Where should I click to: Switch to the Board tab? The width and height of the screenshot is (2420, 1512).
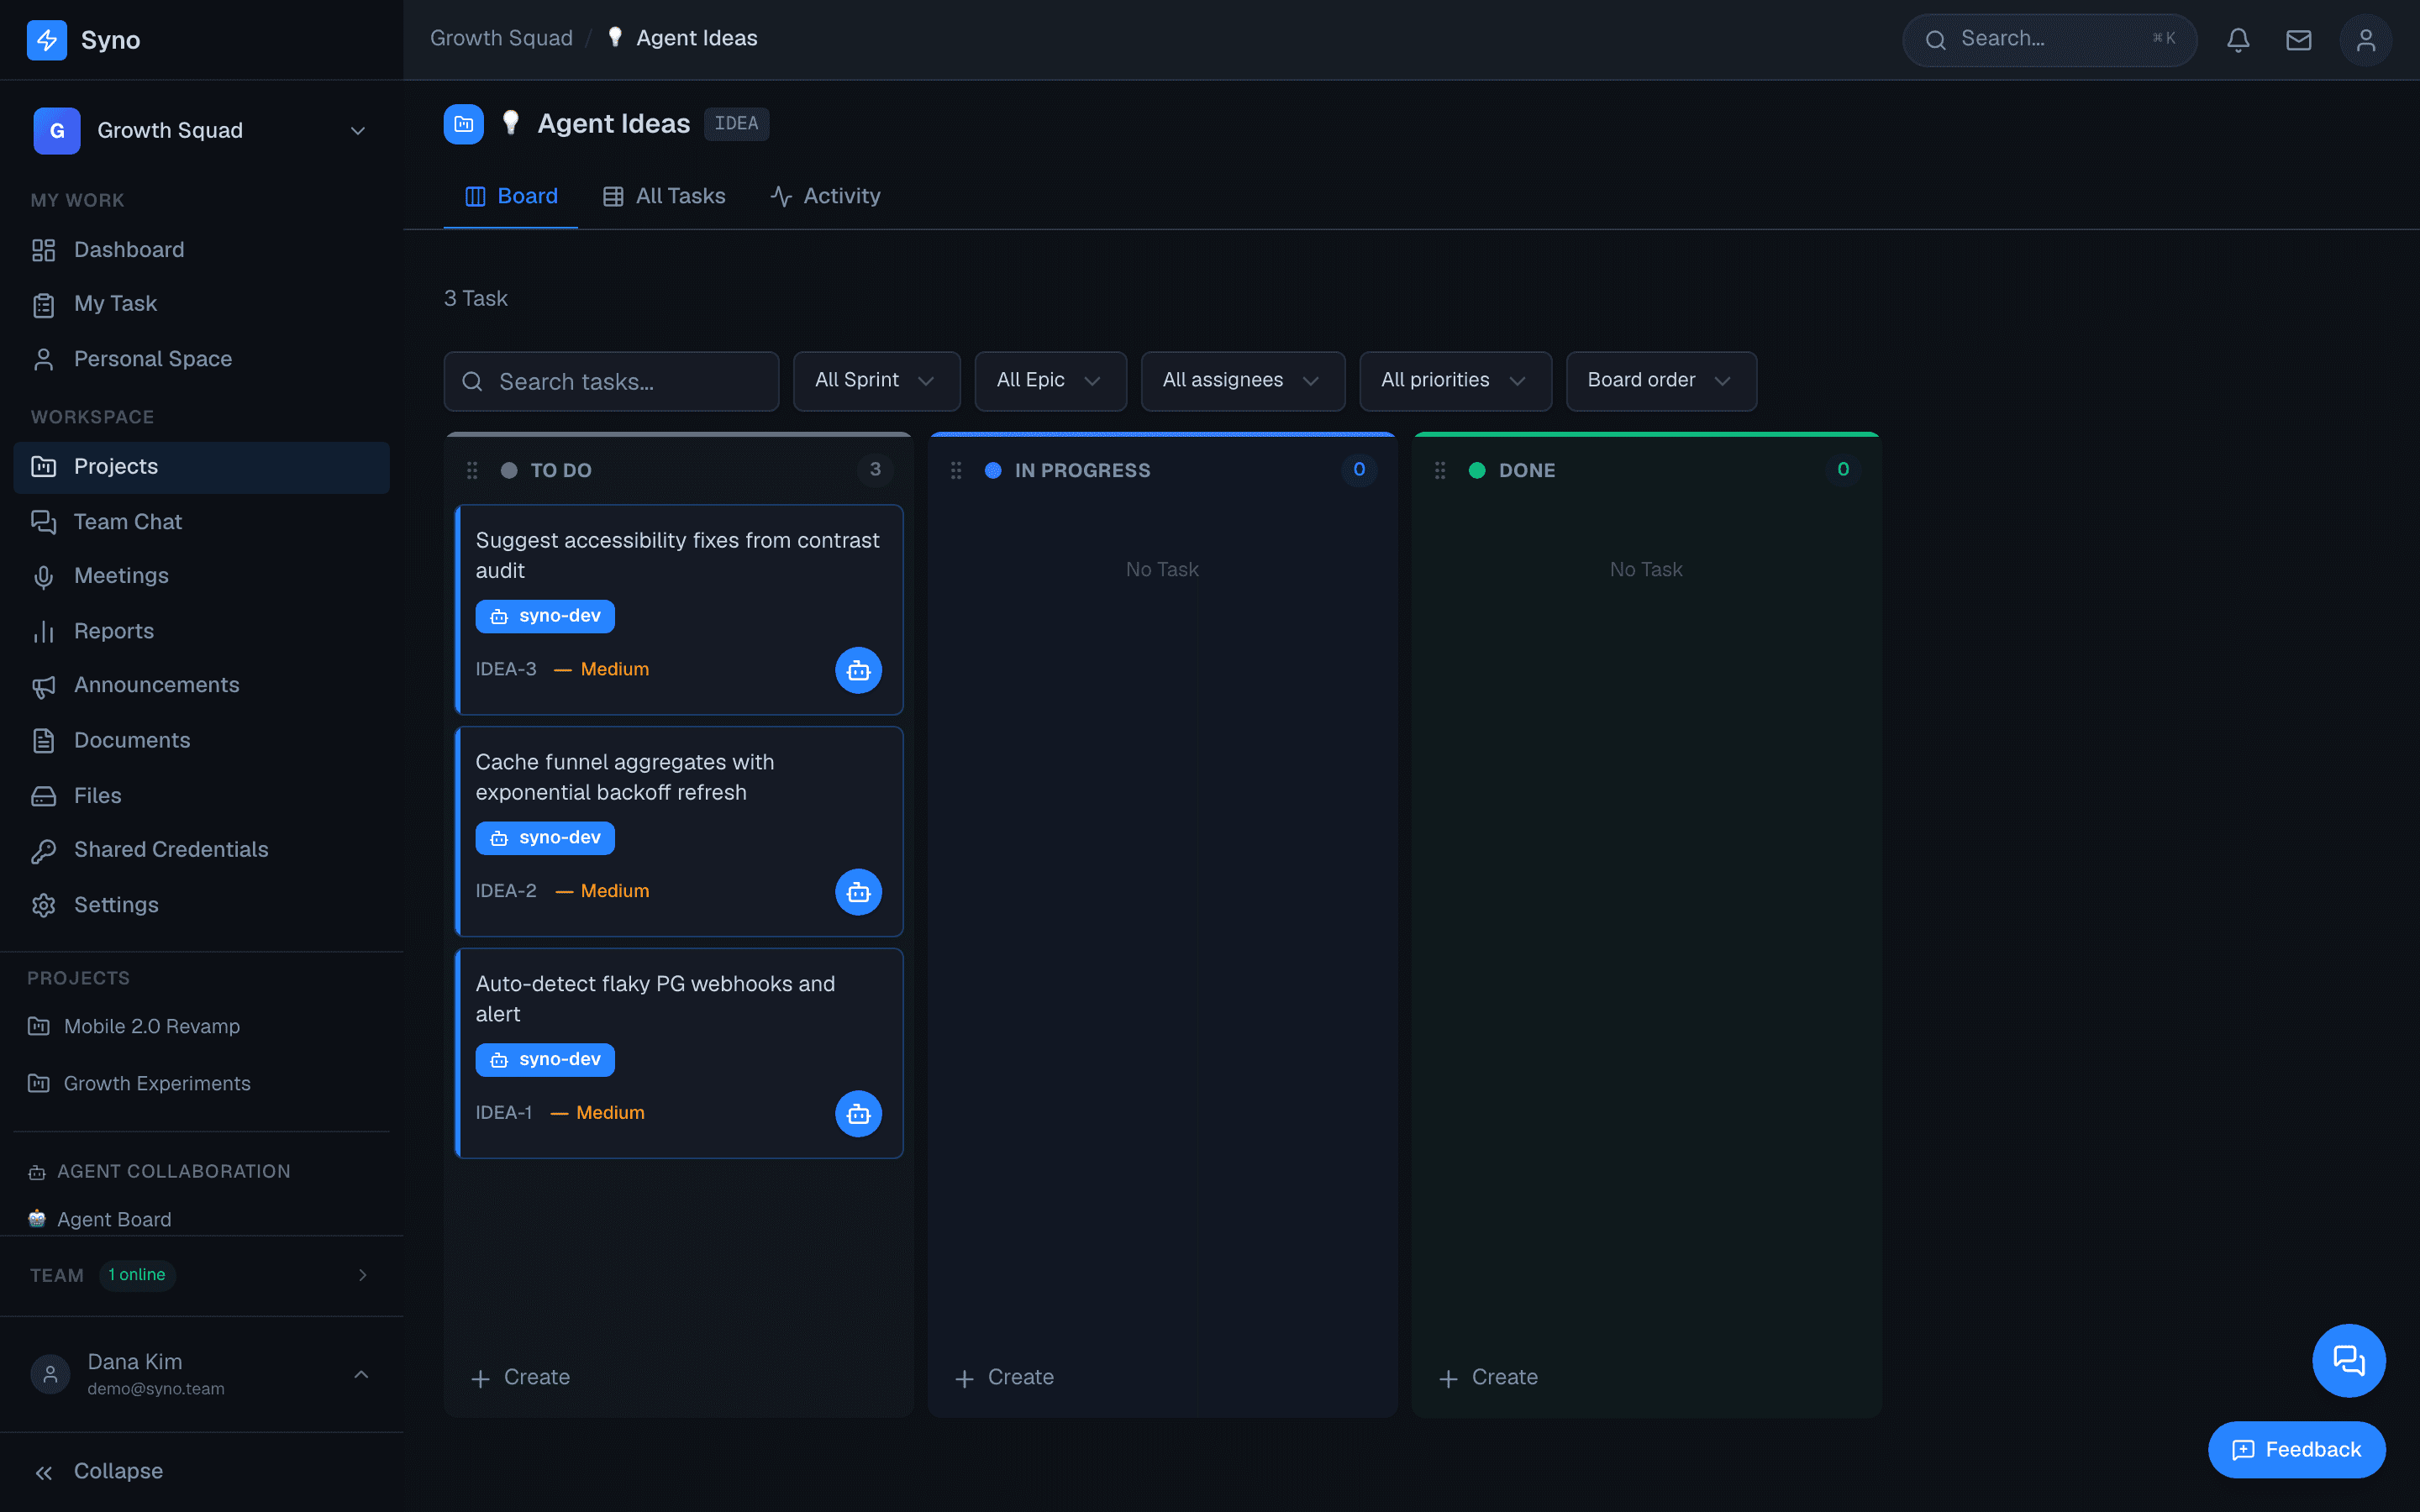[x=511, y=197]
